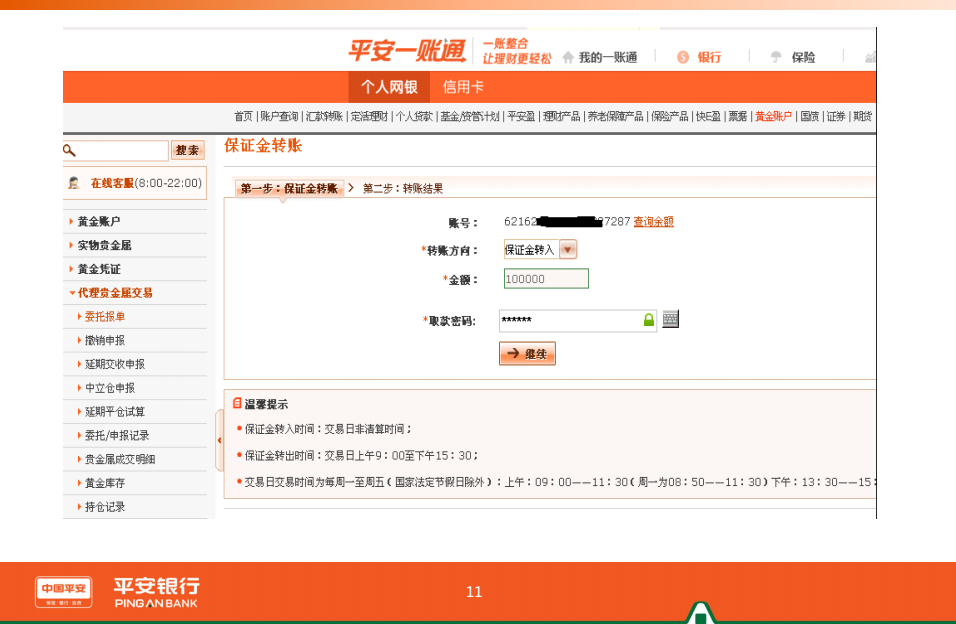Select 延期交收申报 in the sidebar
This screenshot has width=956, height=624.
115,364
